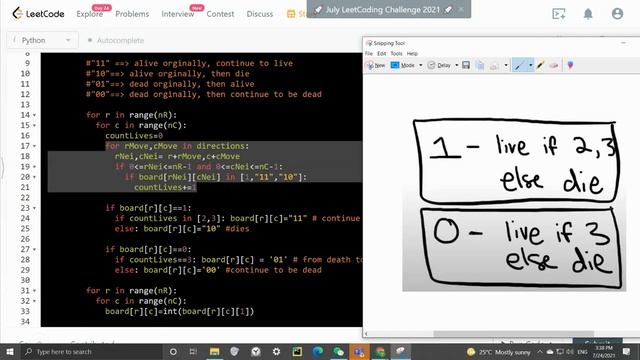Switch to Chrome on the taskbar
This screenshot has width=640, height=360.
(380, 351)
